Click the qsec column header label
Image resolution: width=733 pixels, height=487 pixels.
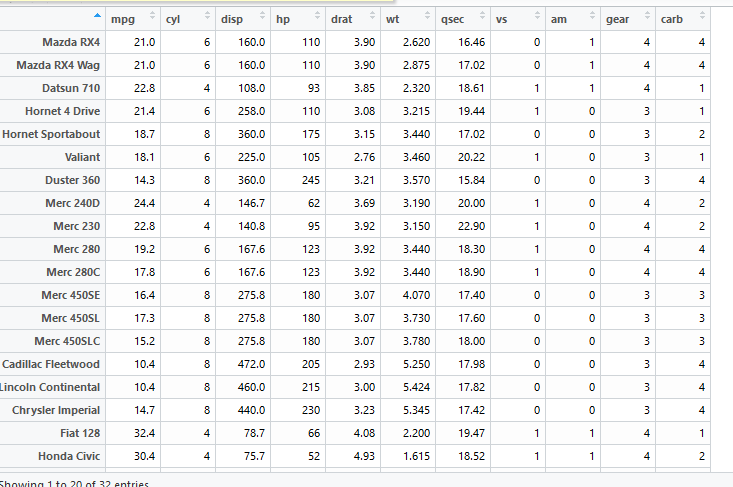[x=451, y=19]
